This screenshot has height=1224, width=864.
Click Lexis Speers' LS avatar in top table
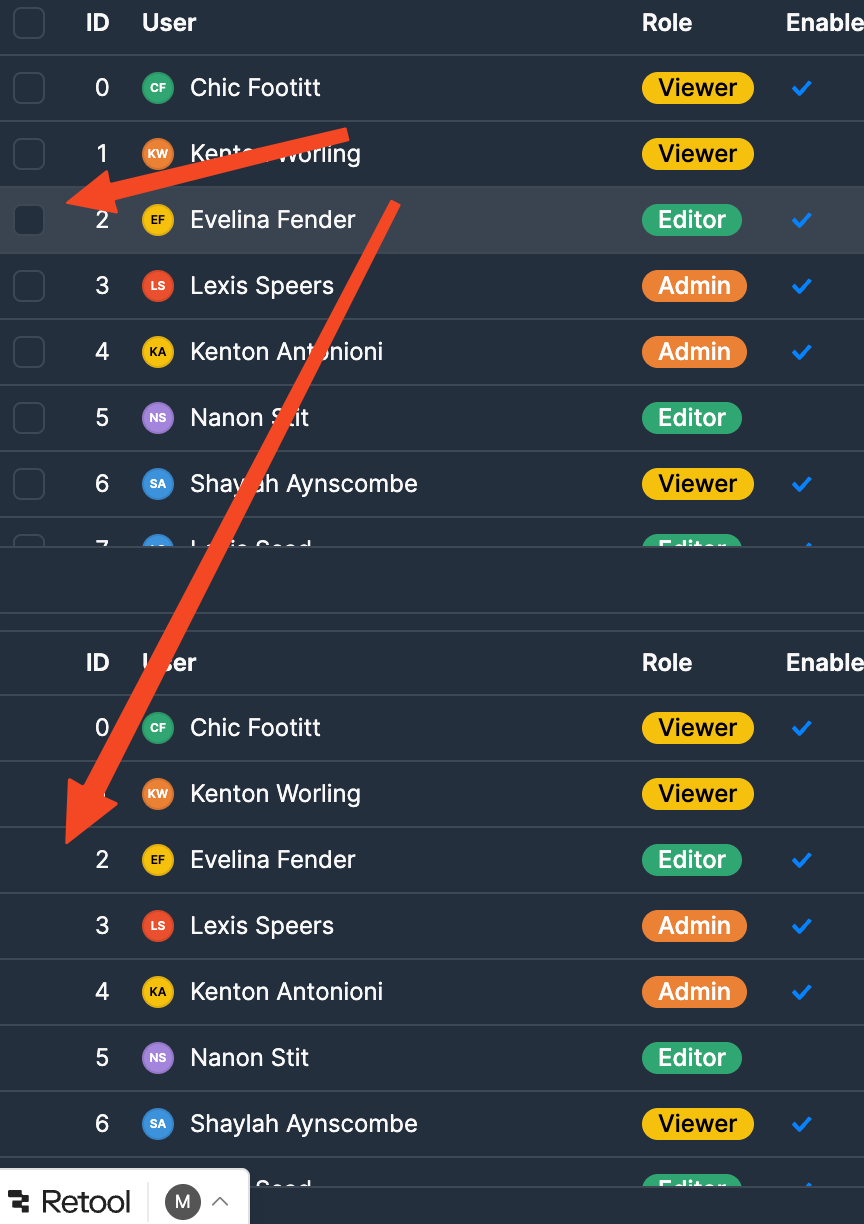[158, 286]
